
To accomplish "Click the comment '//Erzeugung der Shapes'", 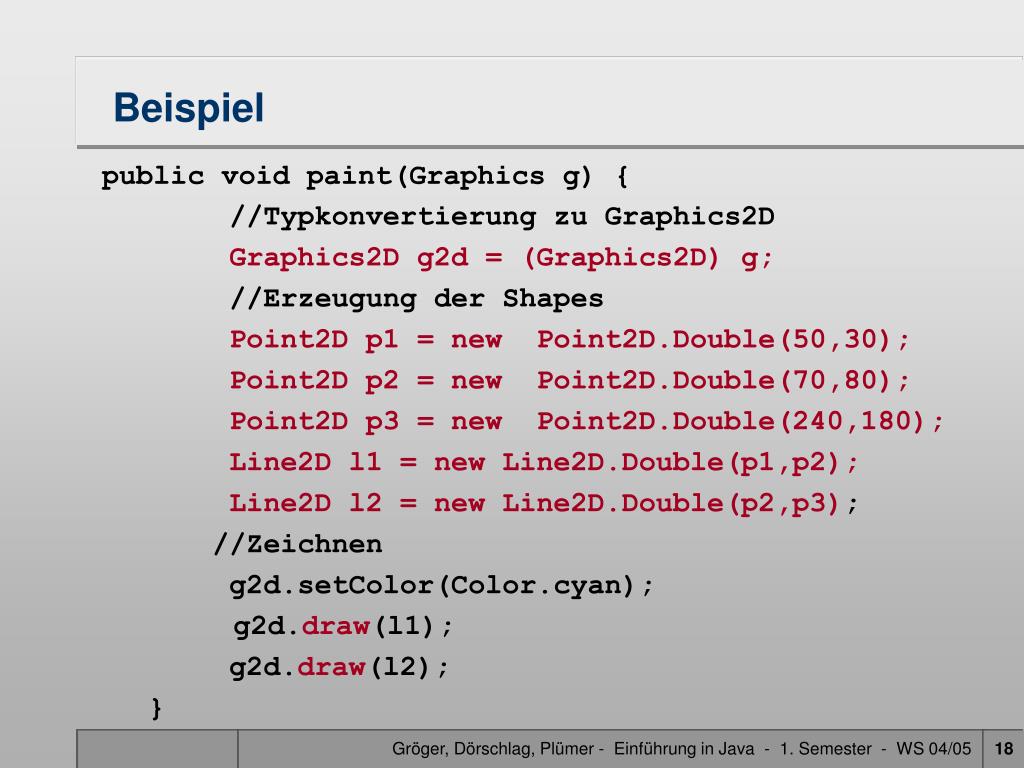I will click(x=417, y=299).
